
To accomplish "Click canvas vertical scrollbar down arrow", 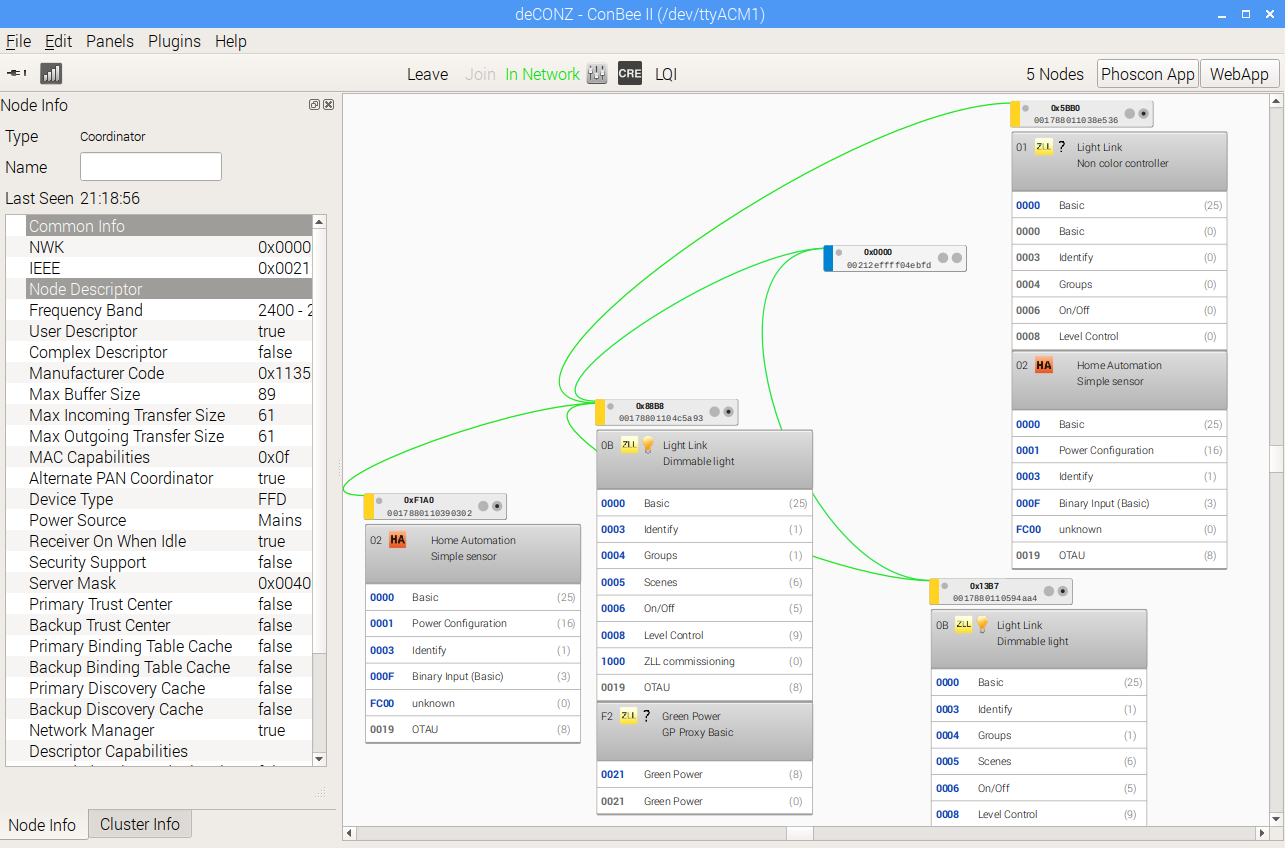I will (1276, 819).
